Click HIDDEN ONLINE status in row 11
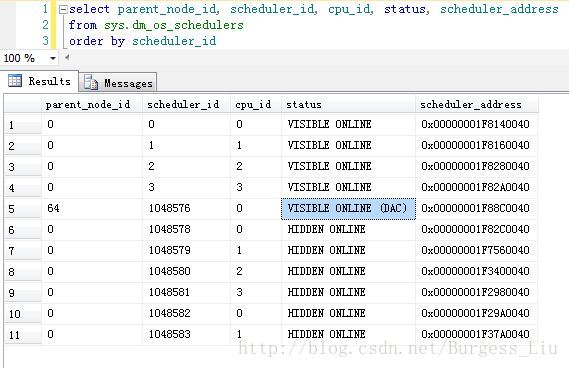Viewport: 569px width, 368px height. (348, 334)
